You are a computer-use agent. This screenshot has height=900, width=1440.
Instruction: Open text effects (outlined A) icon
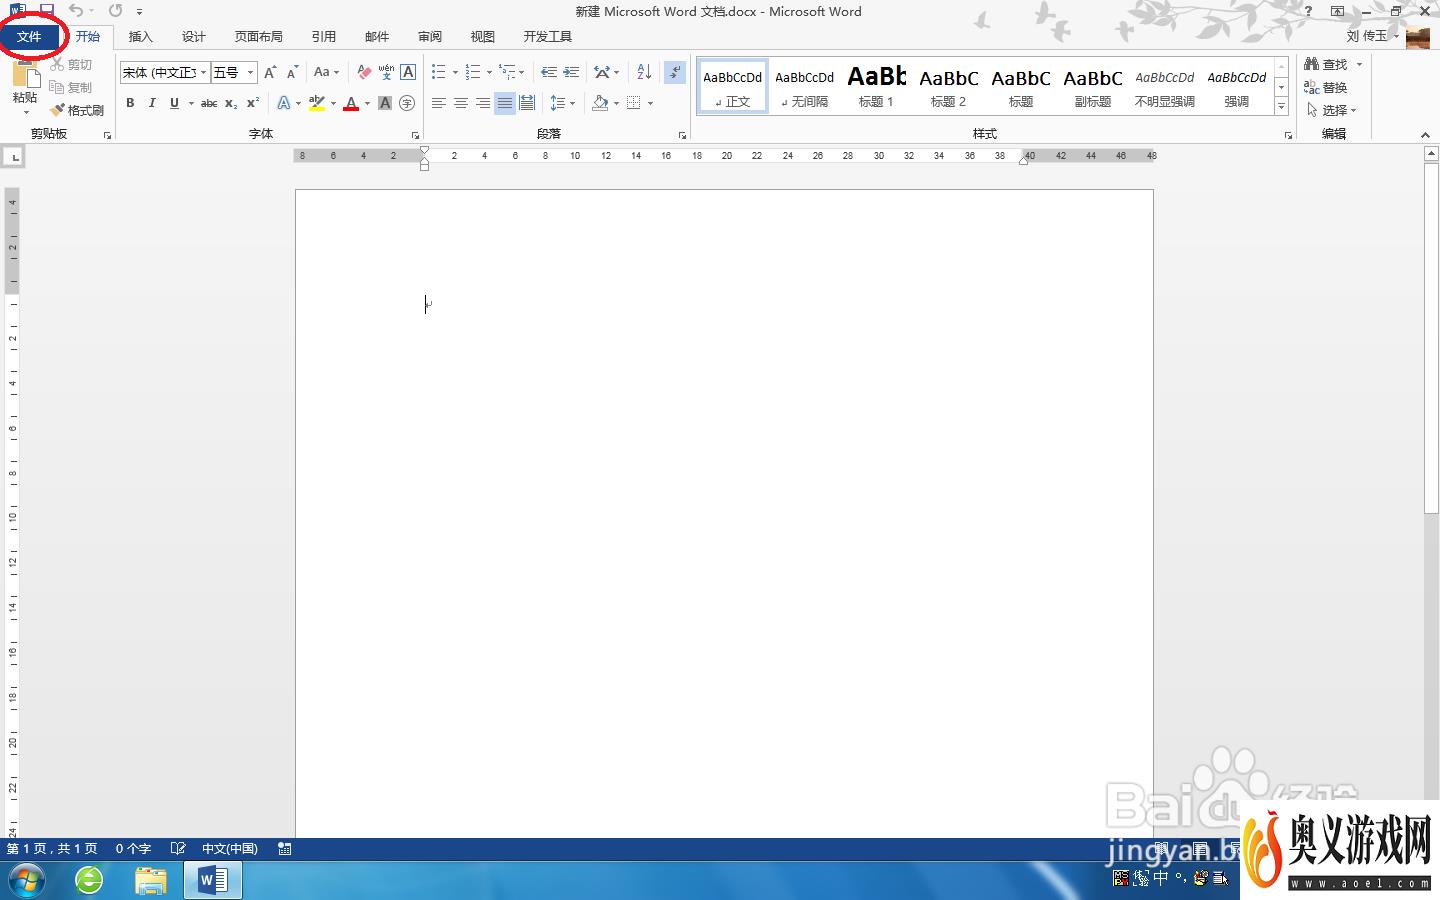tap(283, 103)
